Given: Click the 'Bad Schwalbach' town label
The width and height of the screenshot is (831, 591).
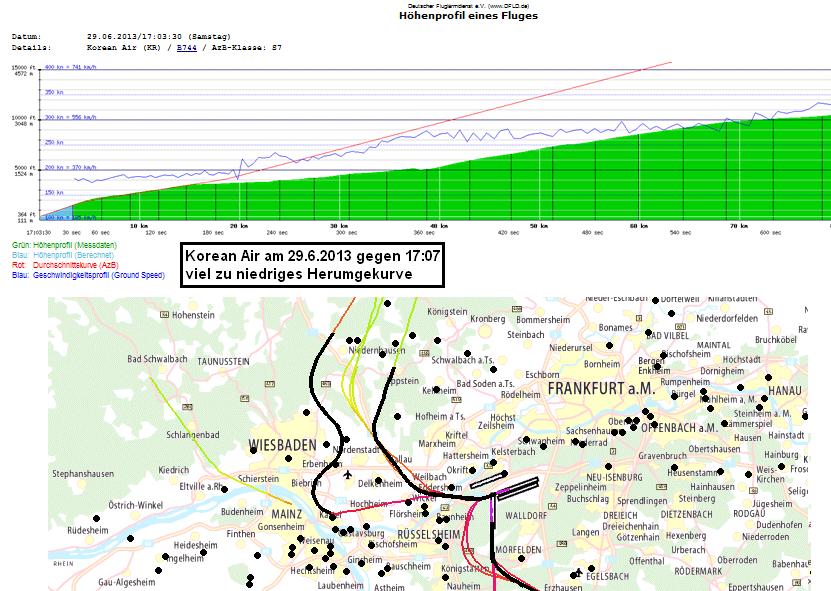Looking at the screenshot, I should pos(157,359).
